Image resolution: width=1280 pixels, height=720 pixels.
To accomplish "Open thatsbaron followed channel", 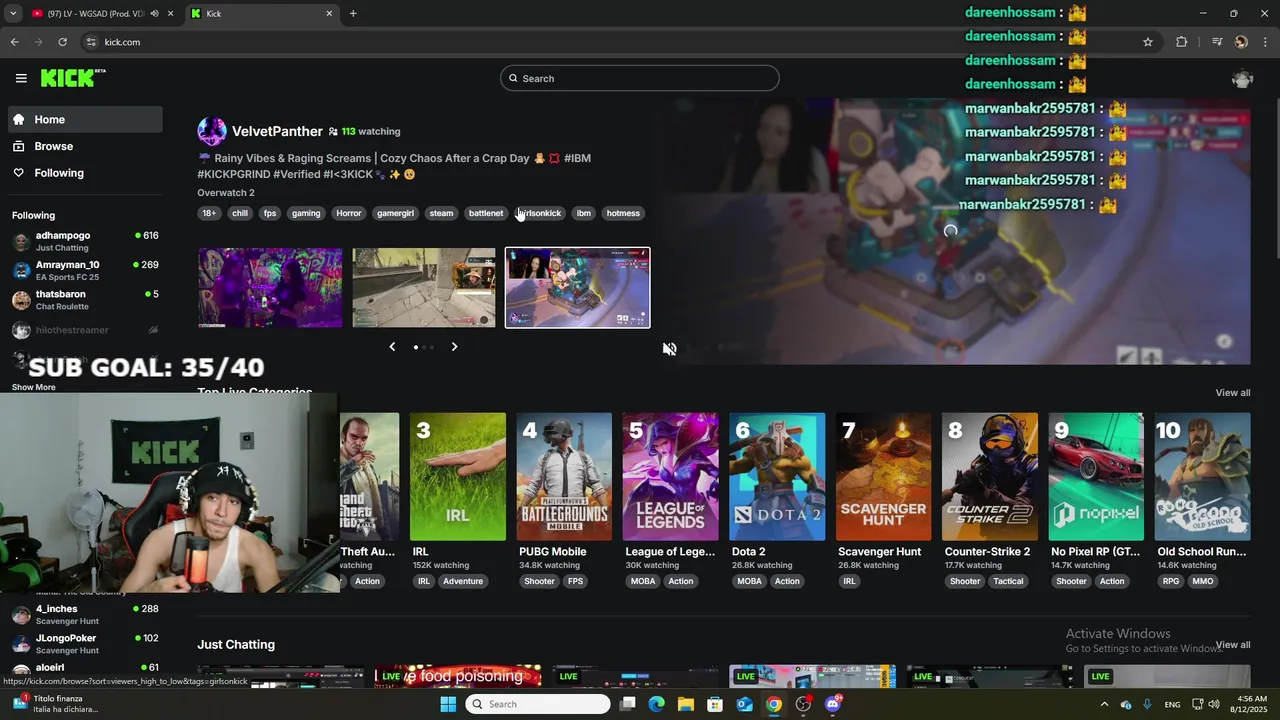I will 85,300.
